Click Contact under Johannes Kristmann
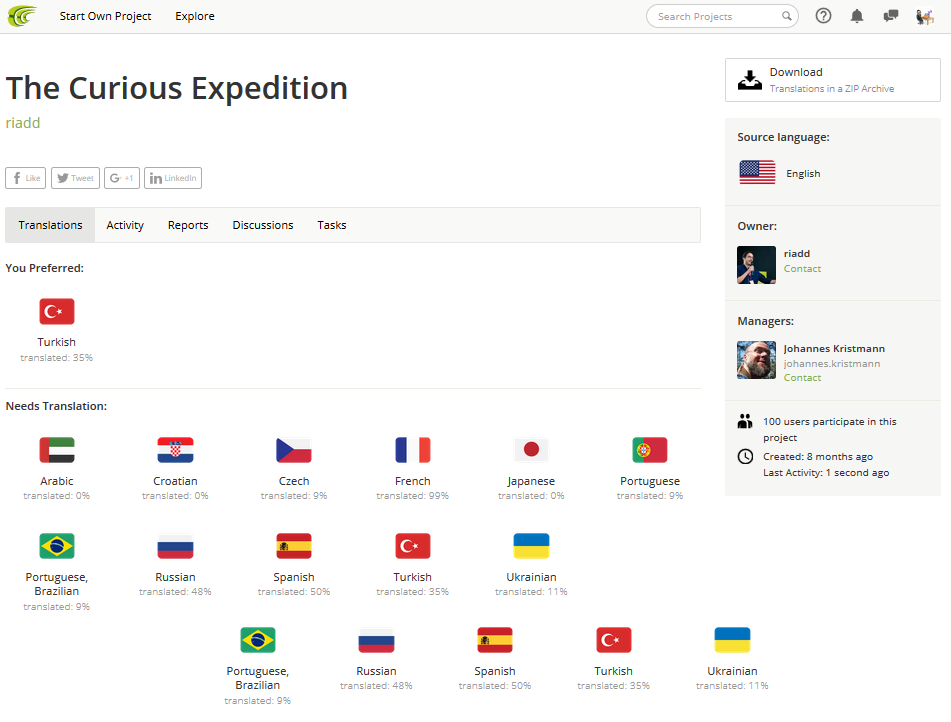Screen dimensions: 951x722 tap(802, 377)
